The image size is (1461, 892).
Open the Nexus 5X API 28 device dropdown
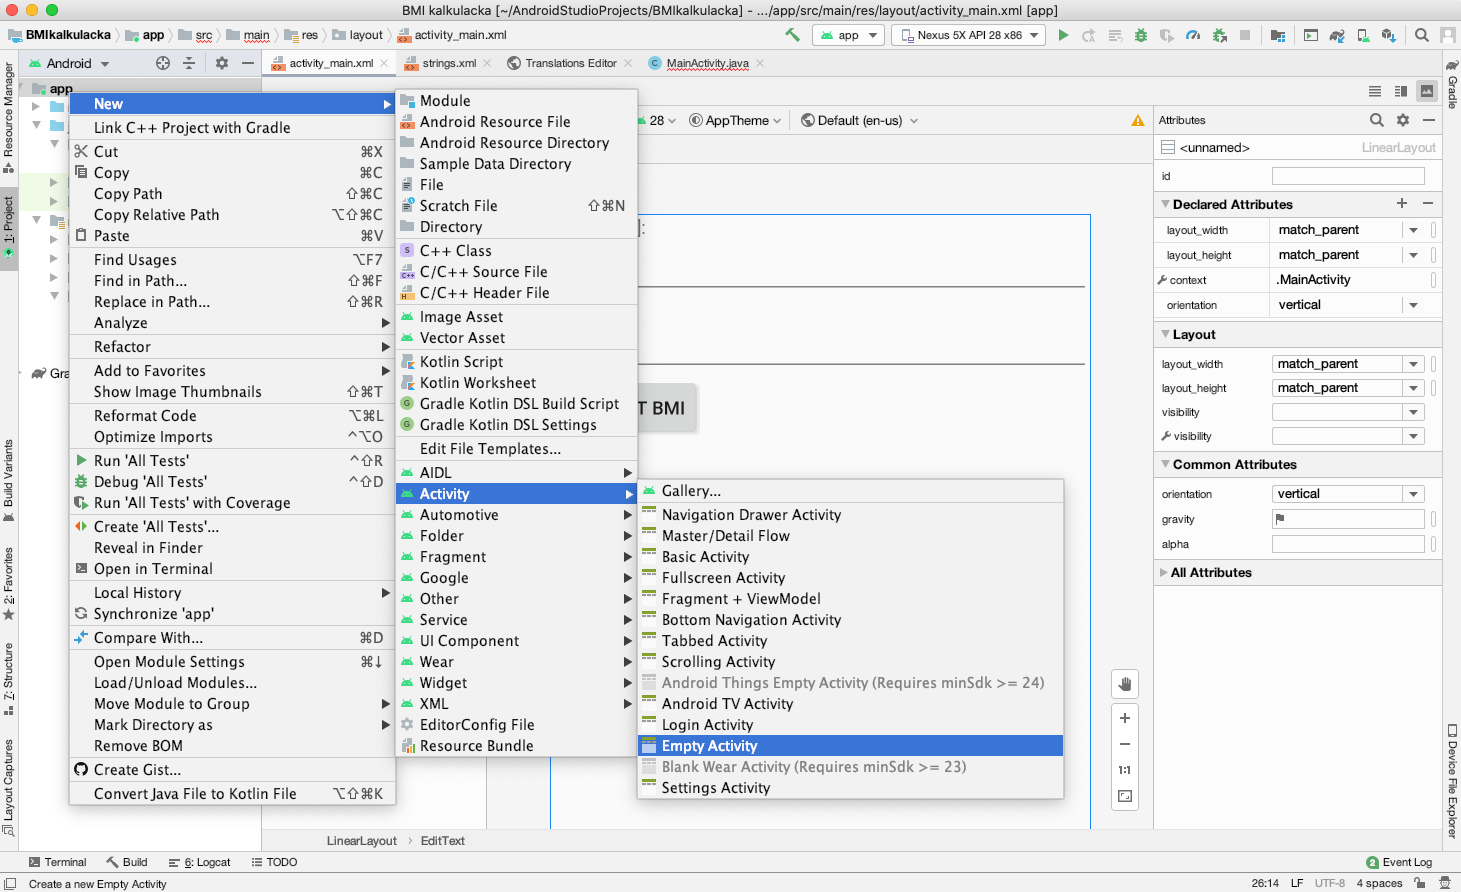[x=972, y=35]
